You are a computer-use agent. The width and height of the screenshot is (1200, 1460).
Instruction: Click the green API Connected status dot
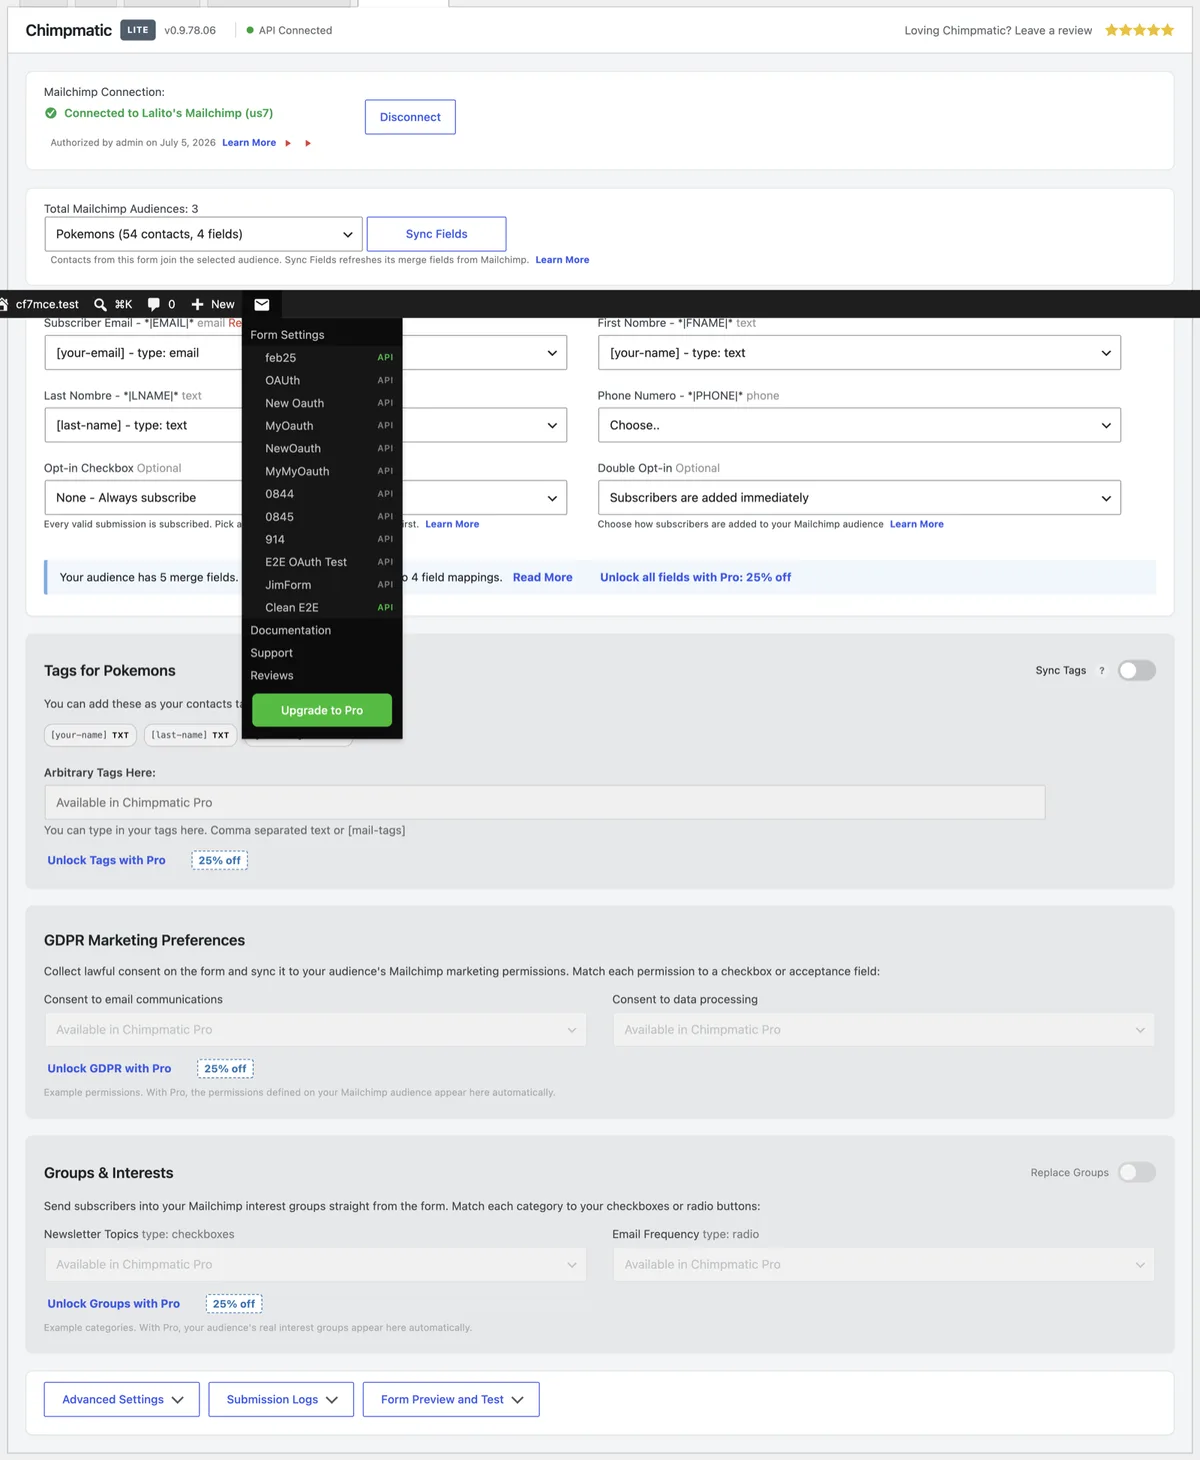click(x=250, y=30)
